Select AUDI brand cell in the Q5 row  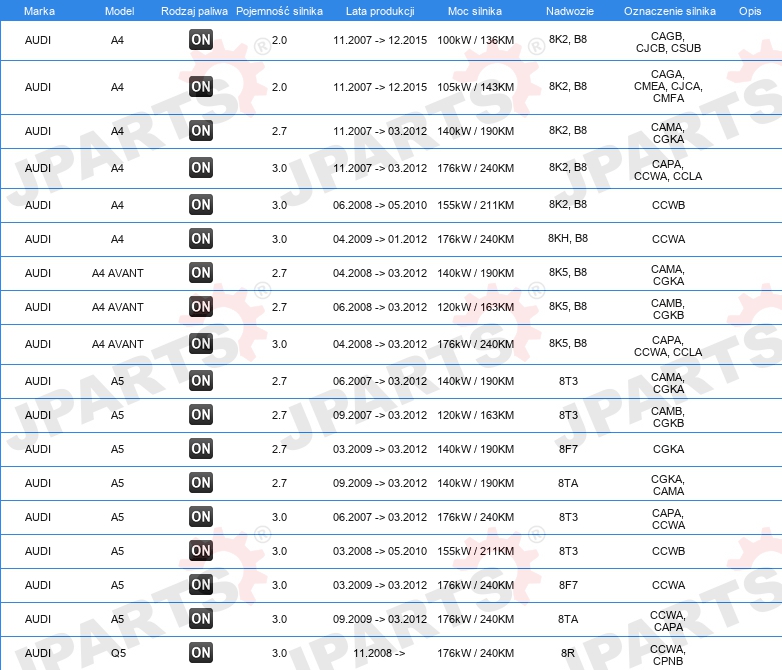[38, 653]
